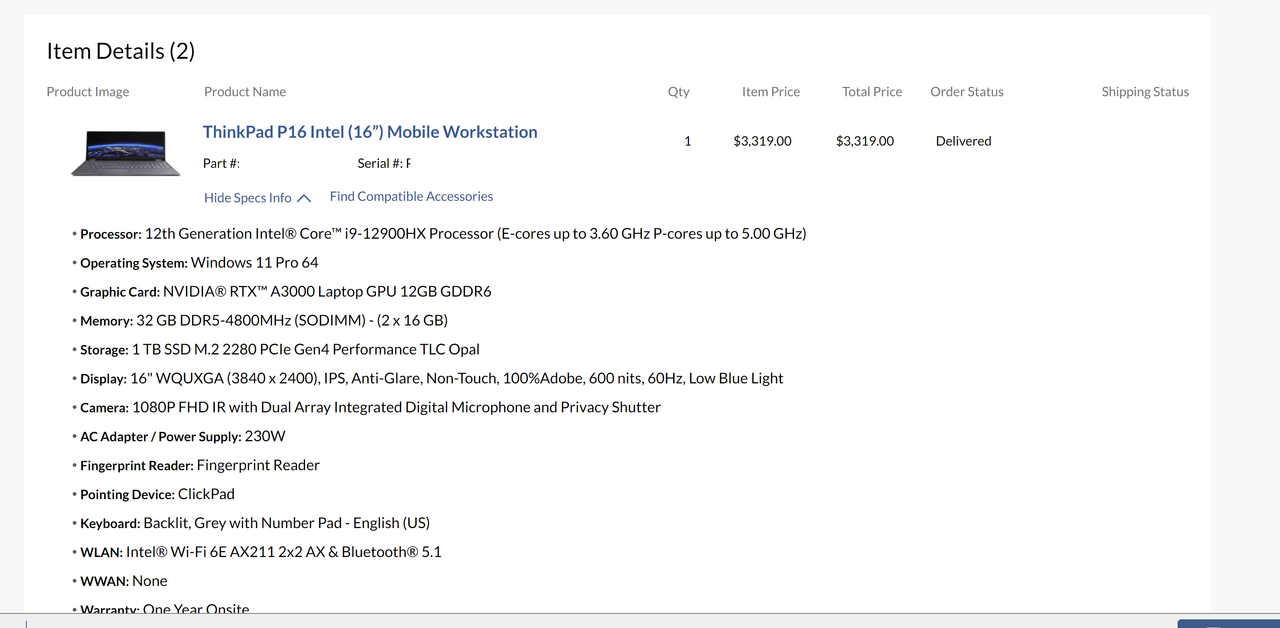Click the Part # label
Screen dimensions: 1280x628
click(221, 164)
